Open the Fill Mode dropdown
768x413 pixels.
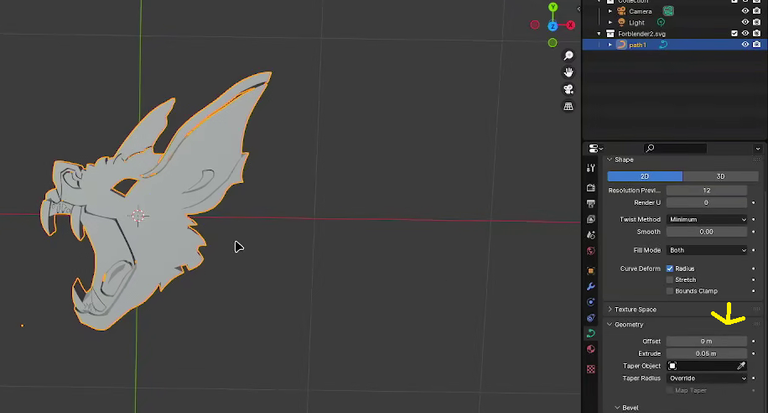tap(707, 250)
